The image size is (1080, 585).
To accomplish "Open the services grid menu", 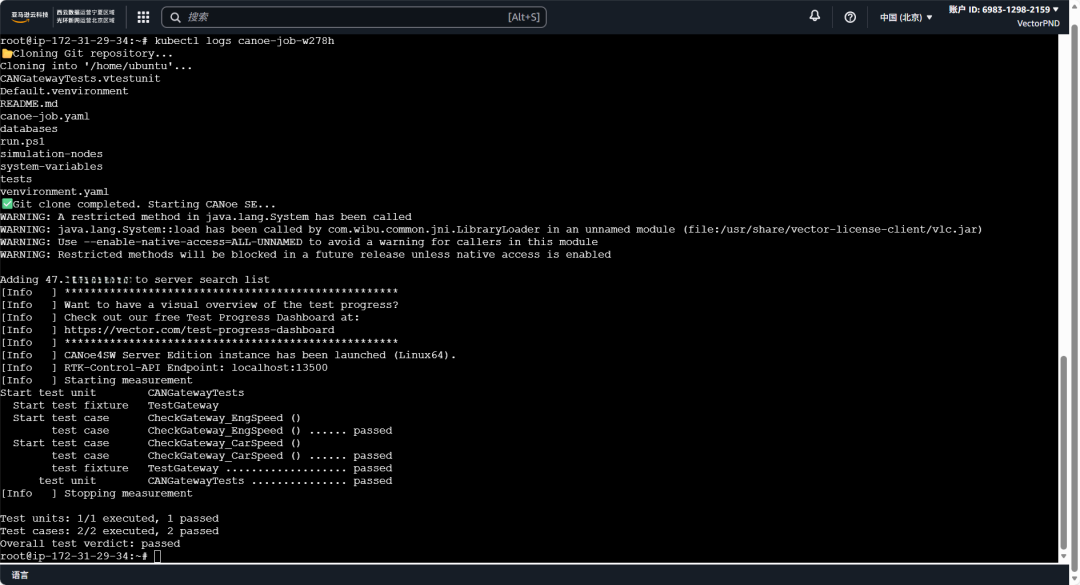I will (x=143, y=17).
